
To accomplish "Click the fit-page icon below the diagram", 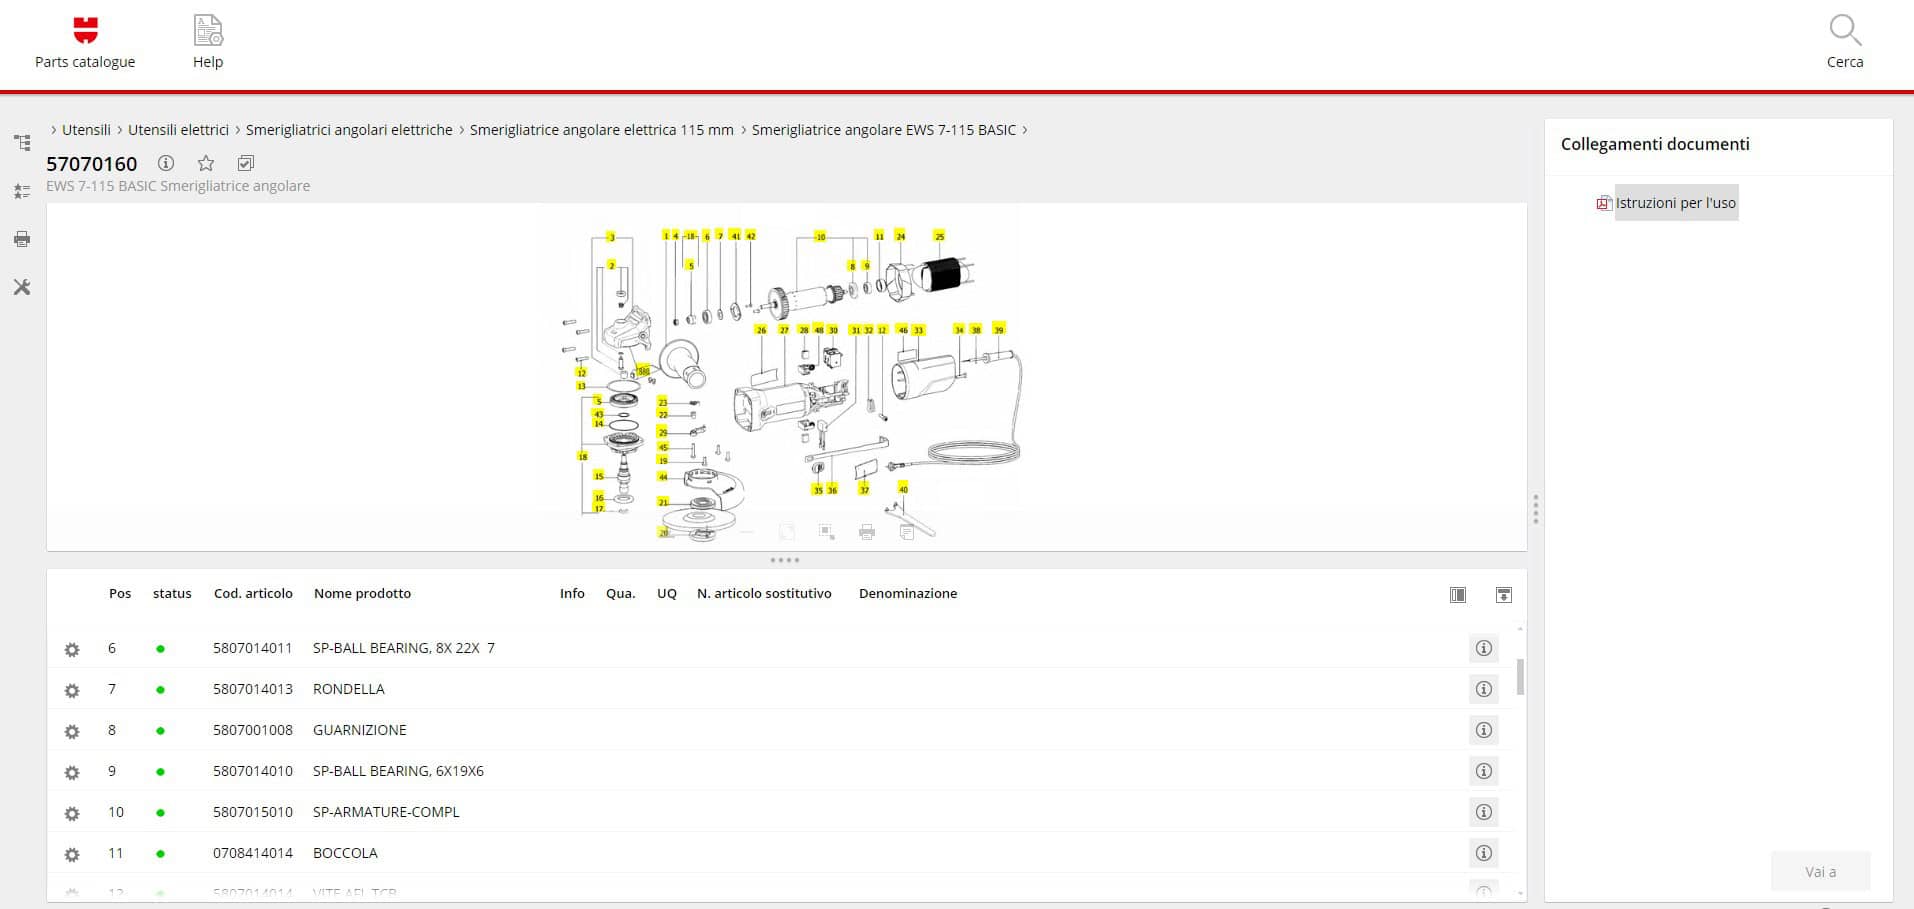I will pos(787,532).
